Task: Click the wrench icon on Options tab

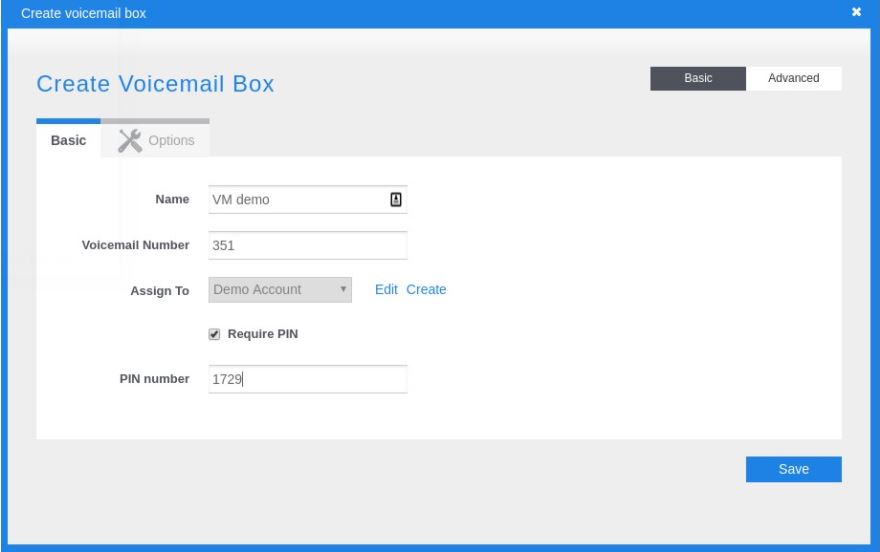Action: coord(130,140)
